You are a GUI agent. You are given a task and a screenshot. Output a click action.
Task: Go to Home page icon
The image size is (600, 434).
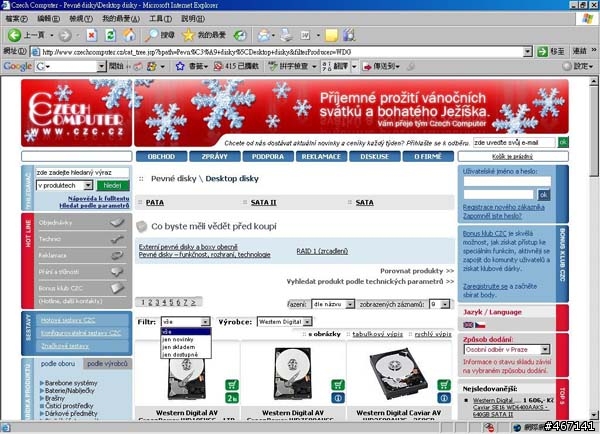[129, 35]
